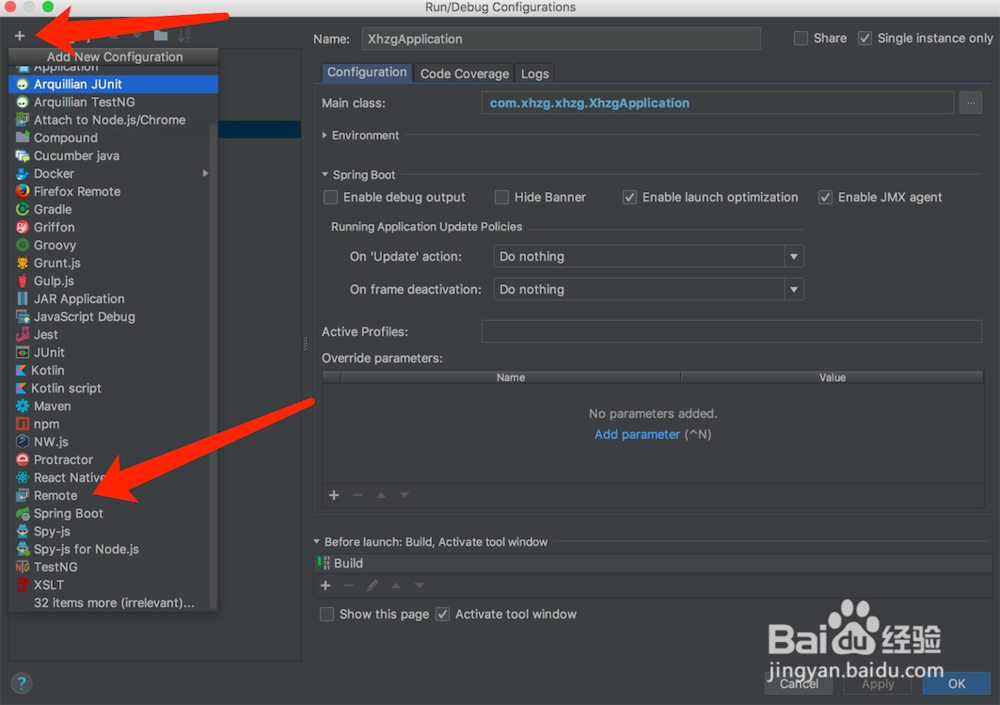Viewport: 1000px width, 705px height.
Task: Show 32 items more (irrelevant)
Action: pos(113,602)
